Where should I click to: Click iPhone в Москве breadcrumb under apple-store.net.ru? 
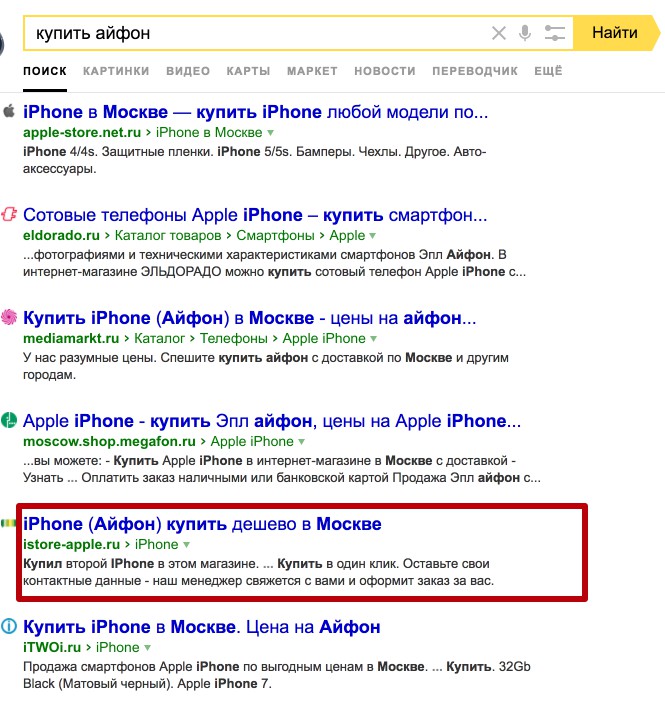point(209,132)
